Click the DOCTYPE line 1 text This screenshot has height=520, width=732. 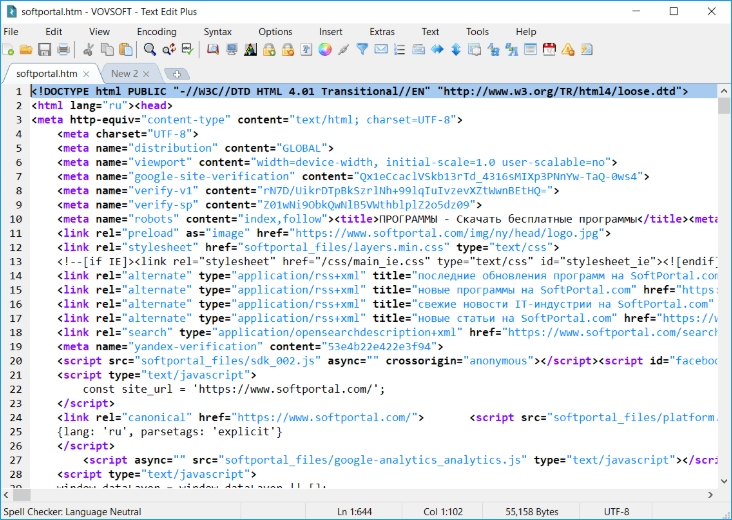tap(359, 91)
